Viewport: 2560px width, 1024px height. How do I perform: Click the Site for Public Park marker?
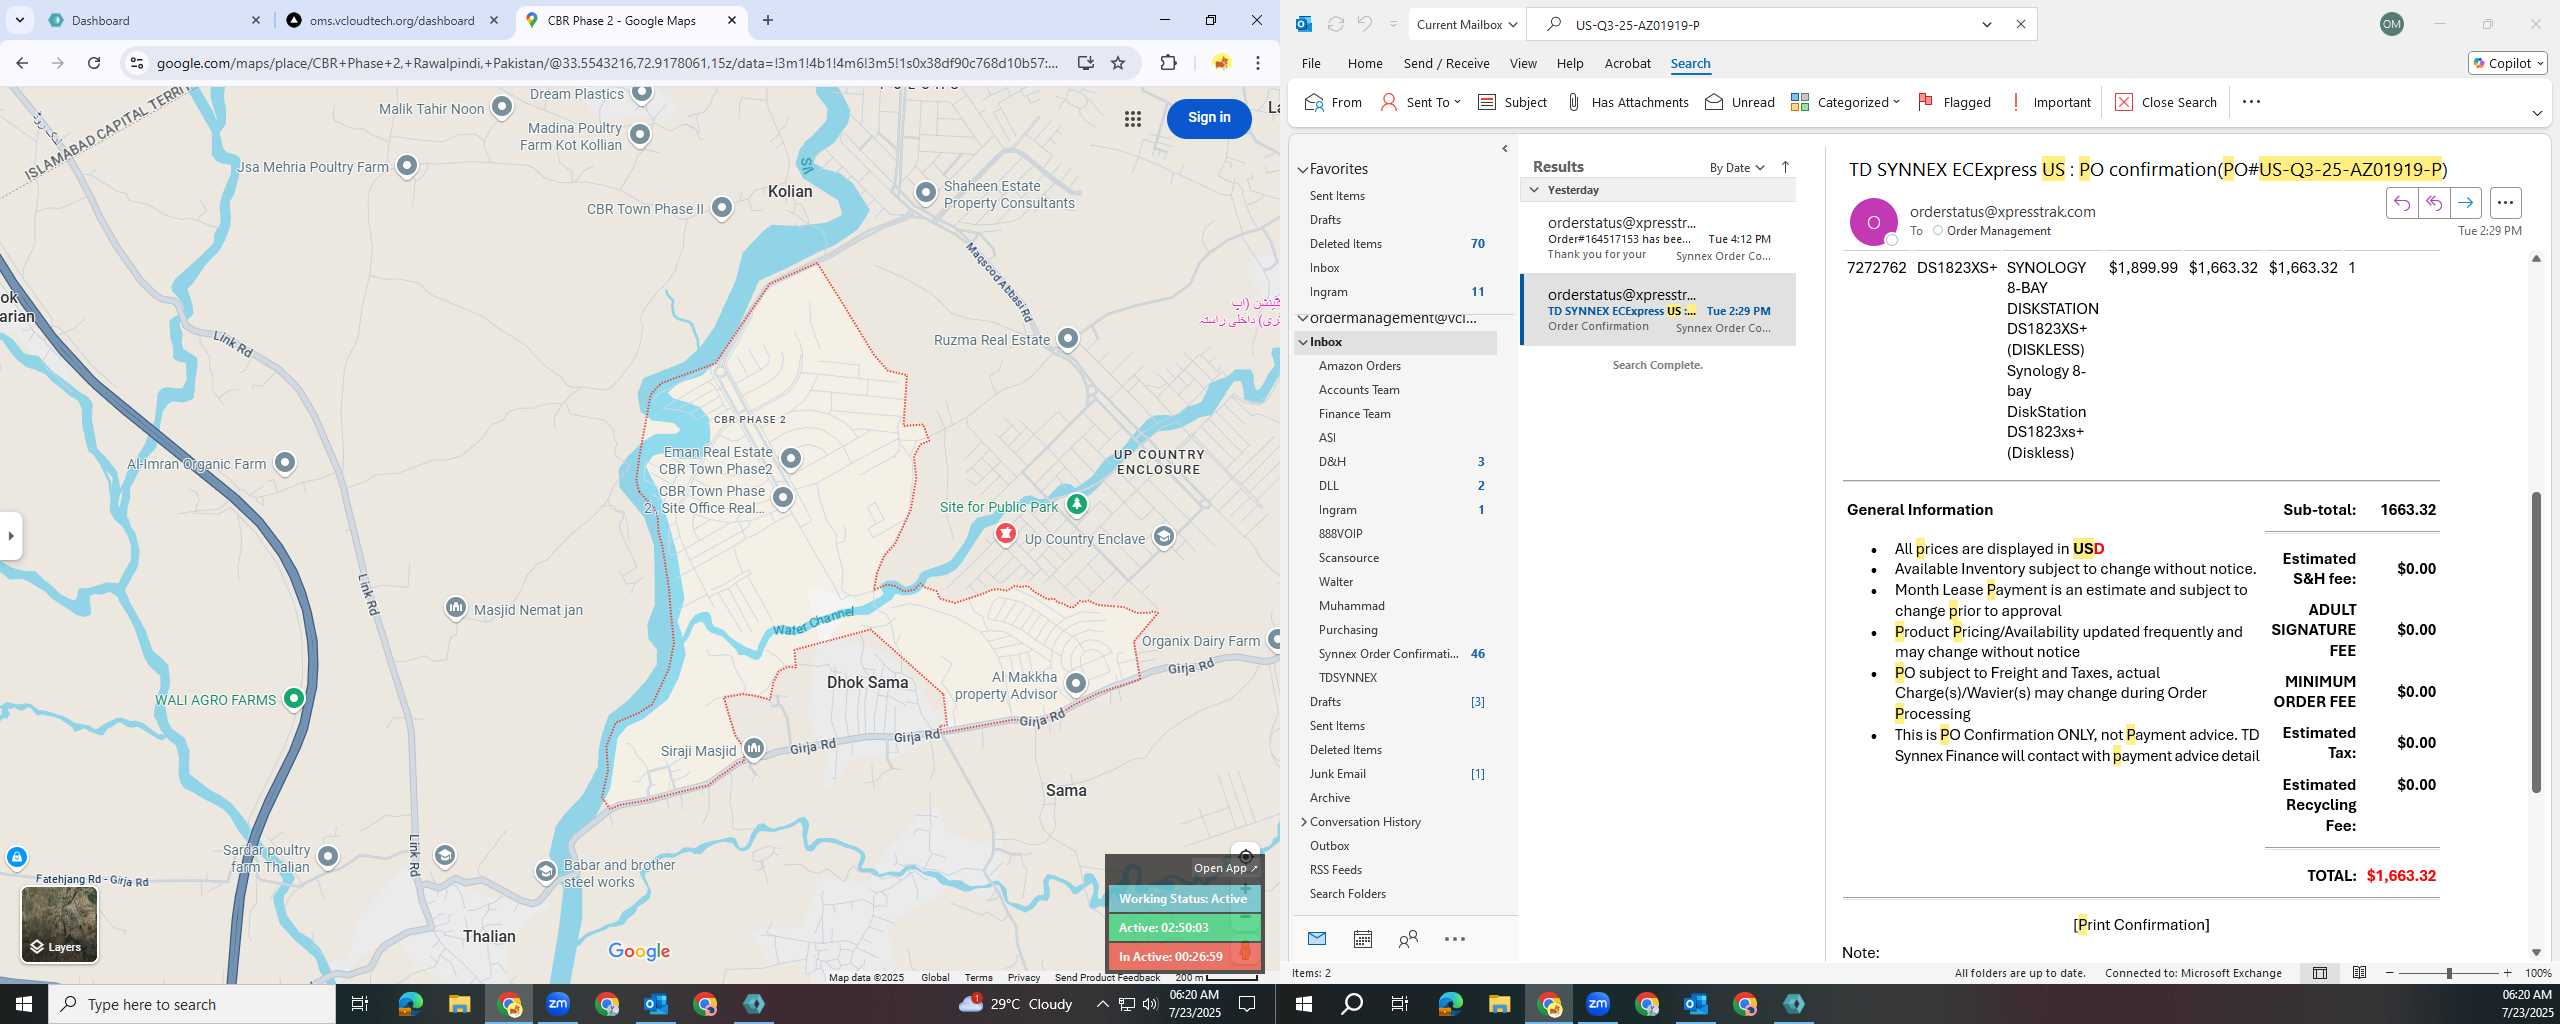1076,504
